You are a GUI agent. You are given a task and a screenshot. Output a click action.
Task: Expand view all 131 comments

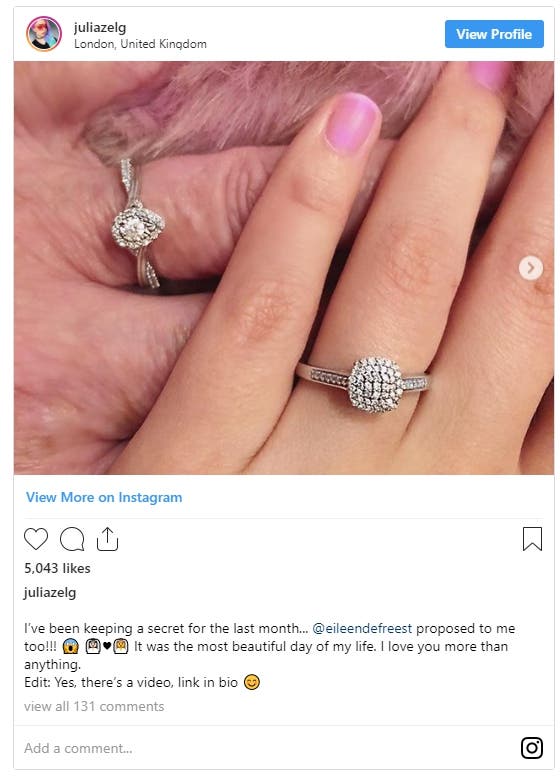pyautogui.click(x=94, y=706)
